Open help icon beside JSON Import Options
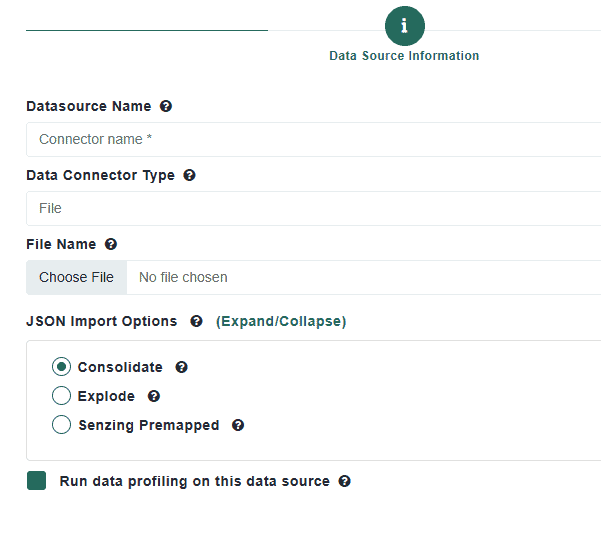The image size is (601, 553). pos(196,321)
